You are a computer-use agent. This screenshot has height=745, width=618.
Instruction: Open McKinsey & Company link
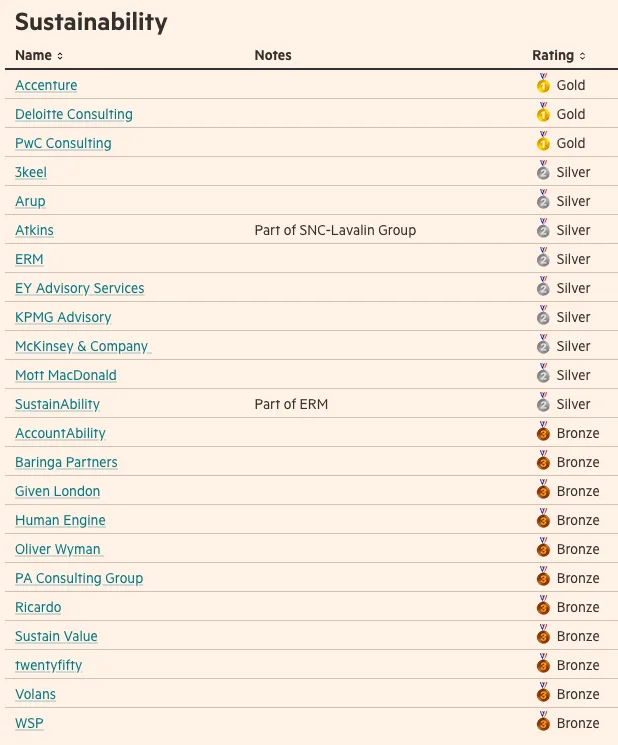coord(82,346)
